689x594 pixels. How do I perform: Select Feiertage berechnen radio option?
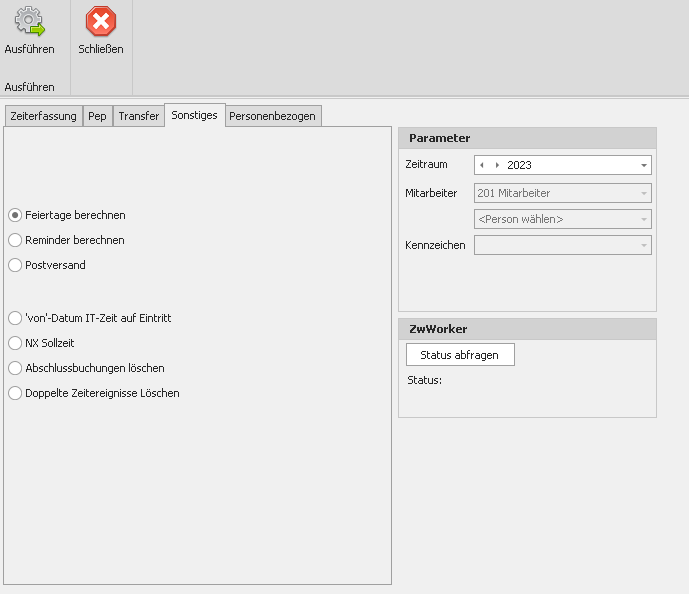tap(15, 215)
